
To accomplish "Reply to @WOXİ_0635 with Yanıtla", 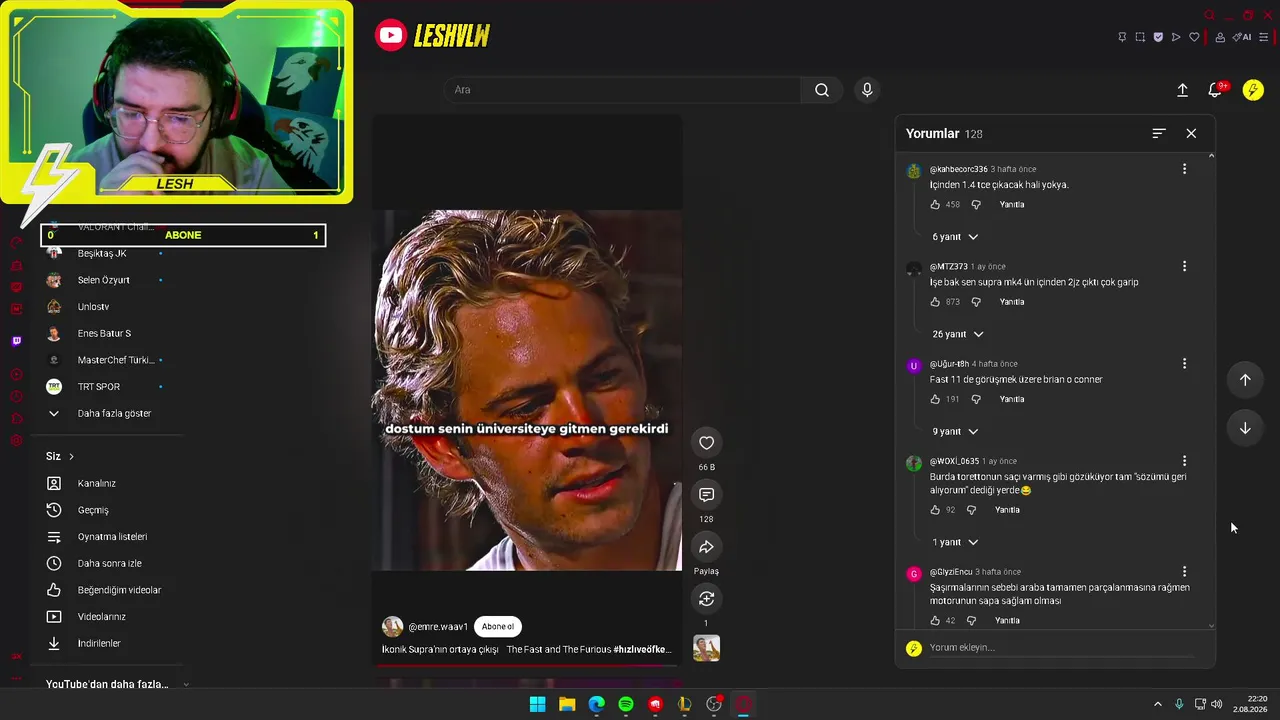I will click(x=1007, y=510).
